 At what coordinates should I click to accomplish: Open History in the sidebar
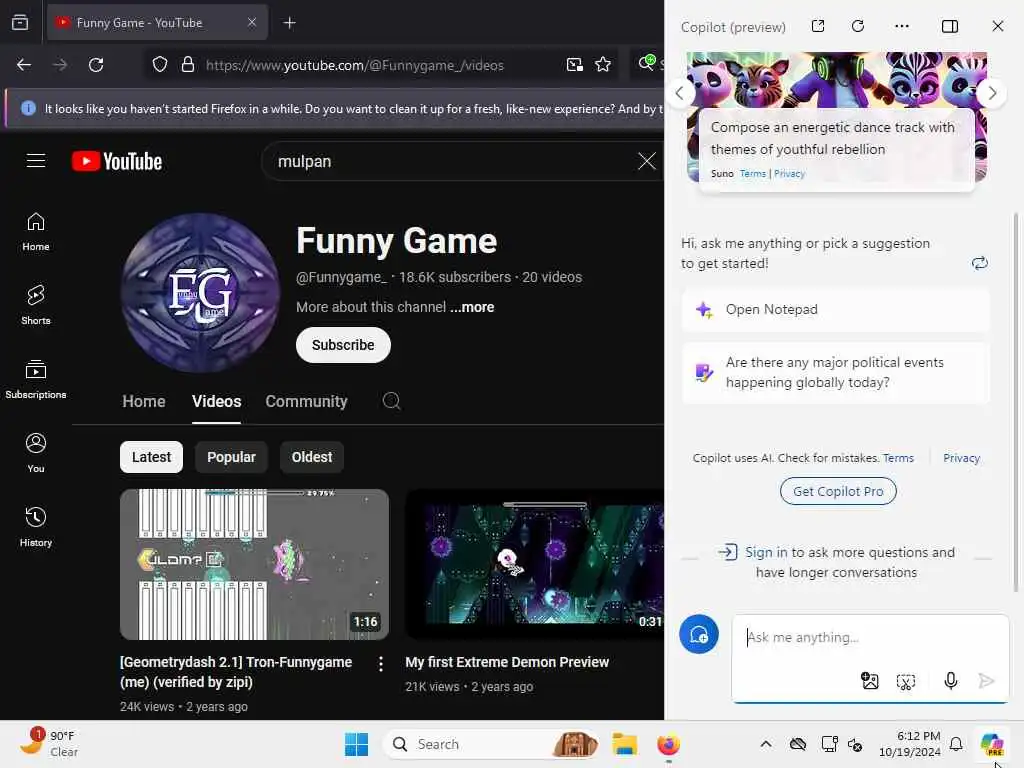point(36,527)
